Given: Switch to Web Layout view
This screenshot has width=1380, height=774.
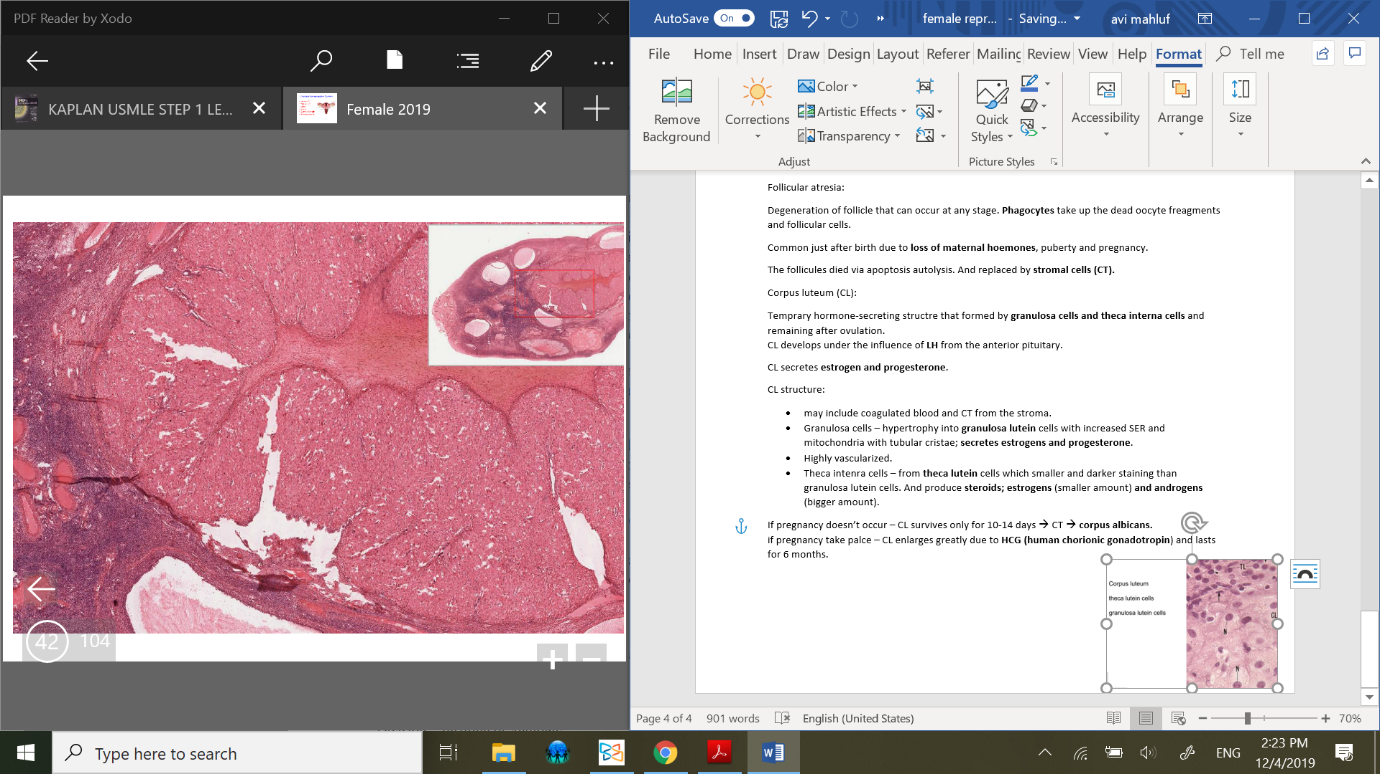Looking at the screenshot, I should click(x=1178, y=718).
